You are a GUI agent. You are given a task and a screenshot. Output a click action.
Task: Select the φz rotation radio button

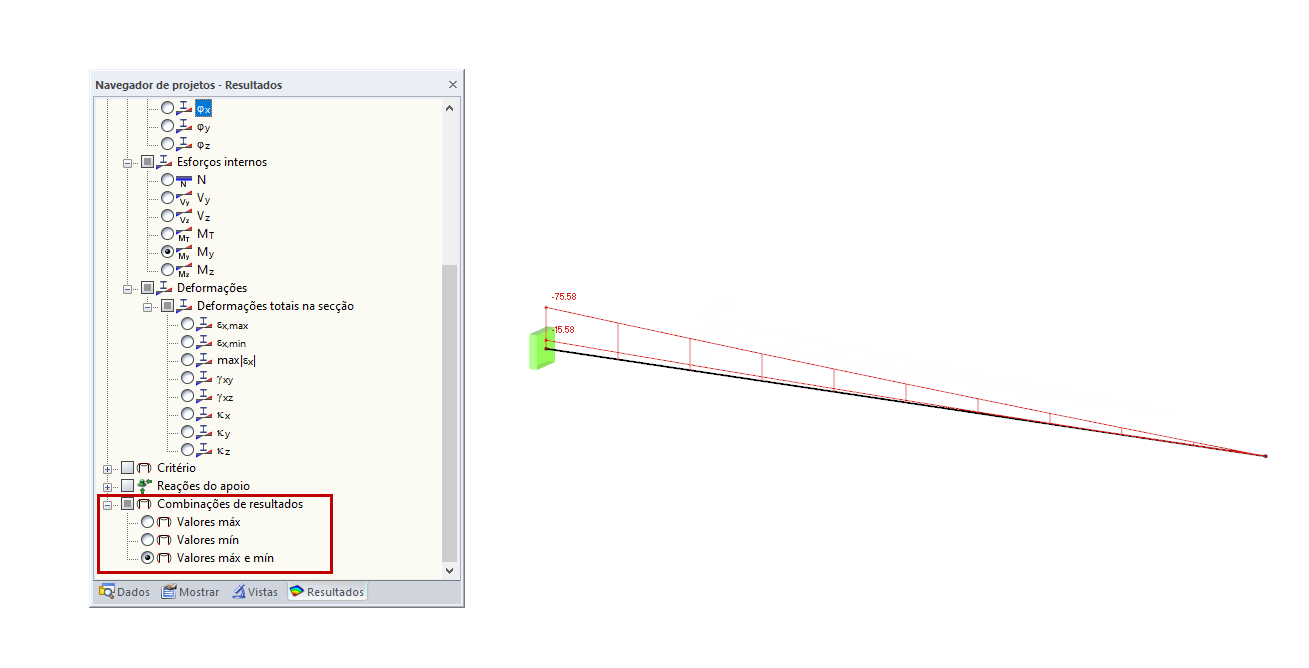[x=167, y=144]
